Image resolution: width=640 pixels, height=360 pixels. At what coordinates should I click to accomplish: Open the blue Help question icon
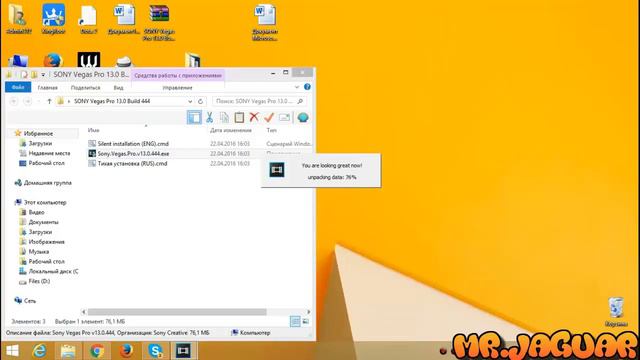coord(307,87)
